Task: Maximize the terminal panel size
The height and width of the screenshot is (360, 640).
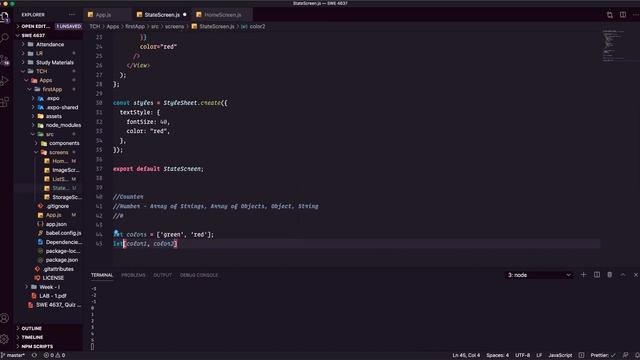Action: pyautogui.click(x=623, y=275)
